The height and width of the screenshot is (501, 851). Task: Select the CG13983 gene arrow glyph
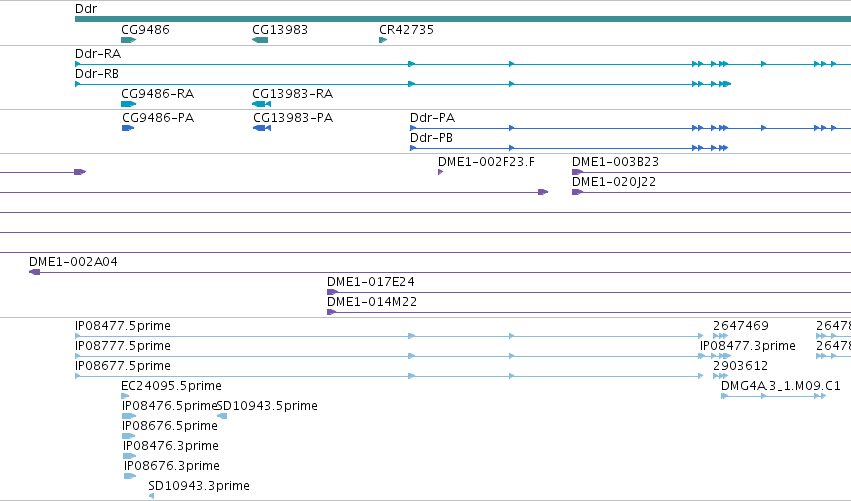[x=260, y=40]
